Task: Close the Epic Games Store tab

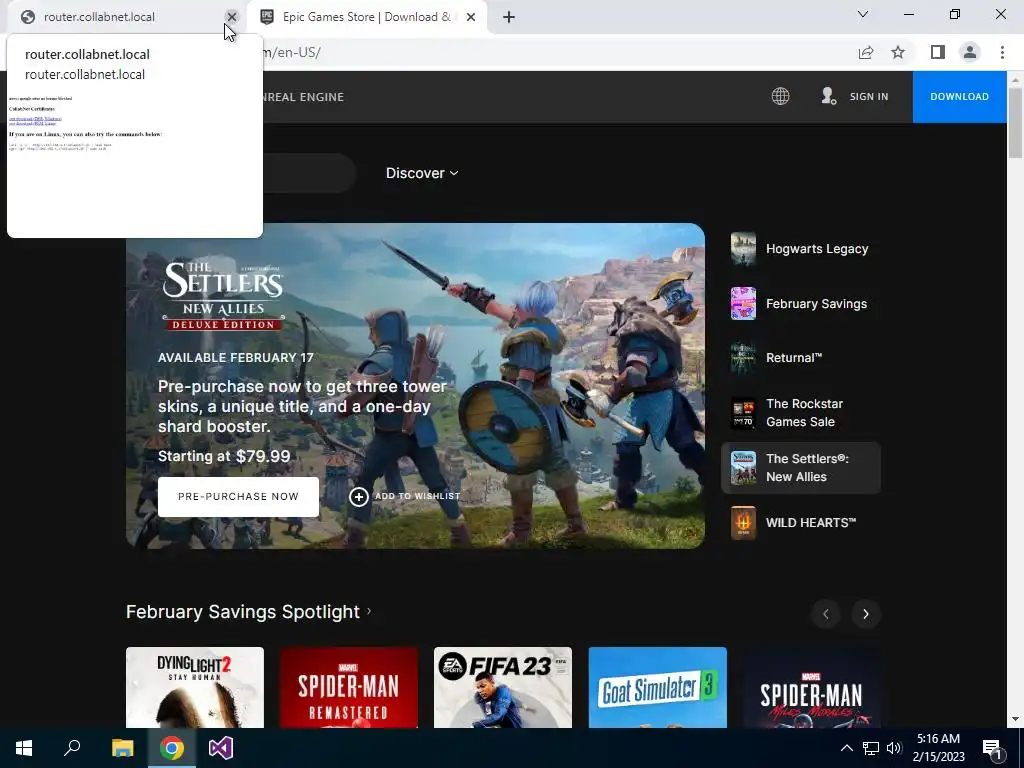Action: [x=471, y=17]
